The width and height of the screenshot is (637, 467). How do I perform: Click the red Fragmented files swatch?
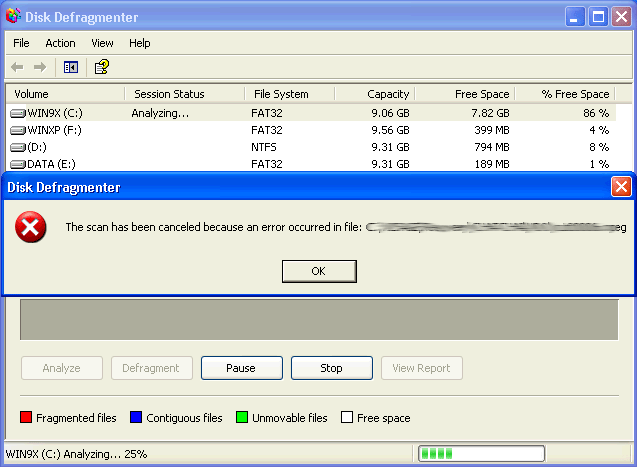pos(26,417)
